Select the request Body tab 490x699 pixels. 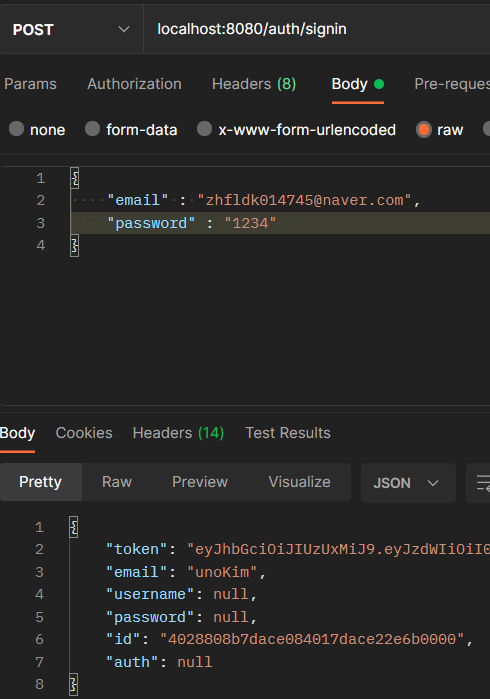(x=358, y=84)
